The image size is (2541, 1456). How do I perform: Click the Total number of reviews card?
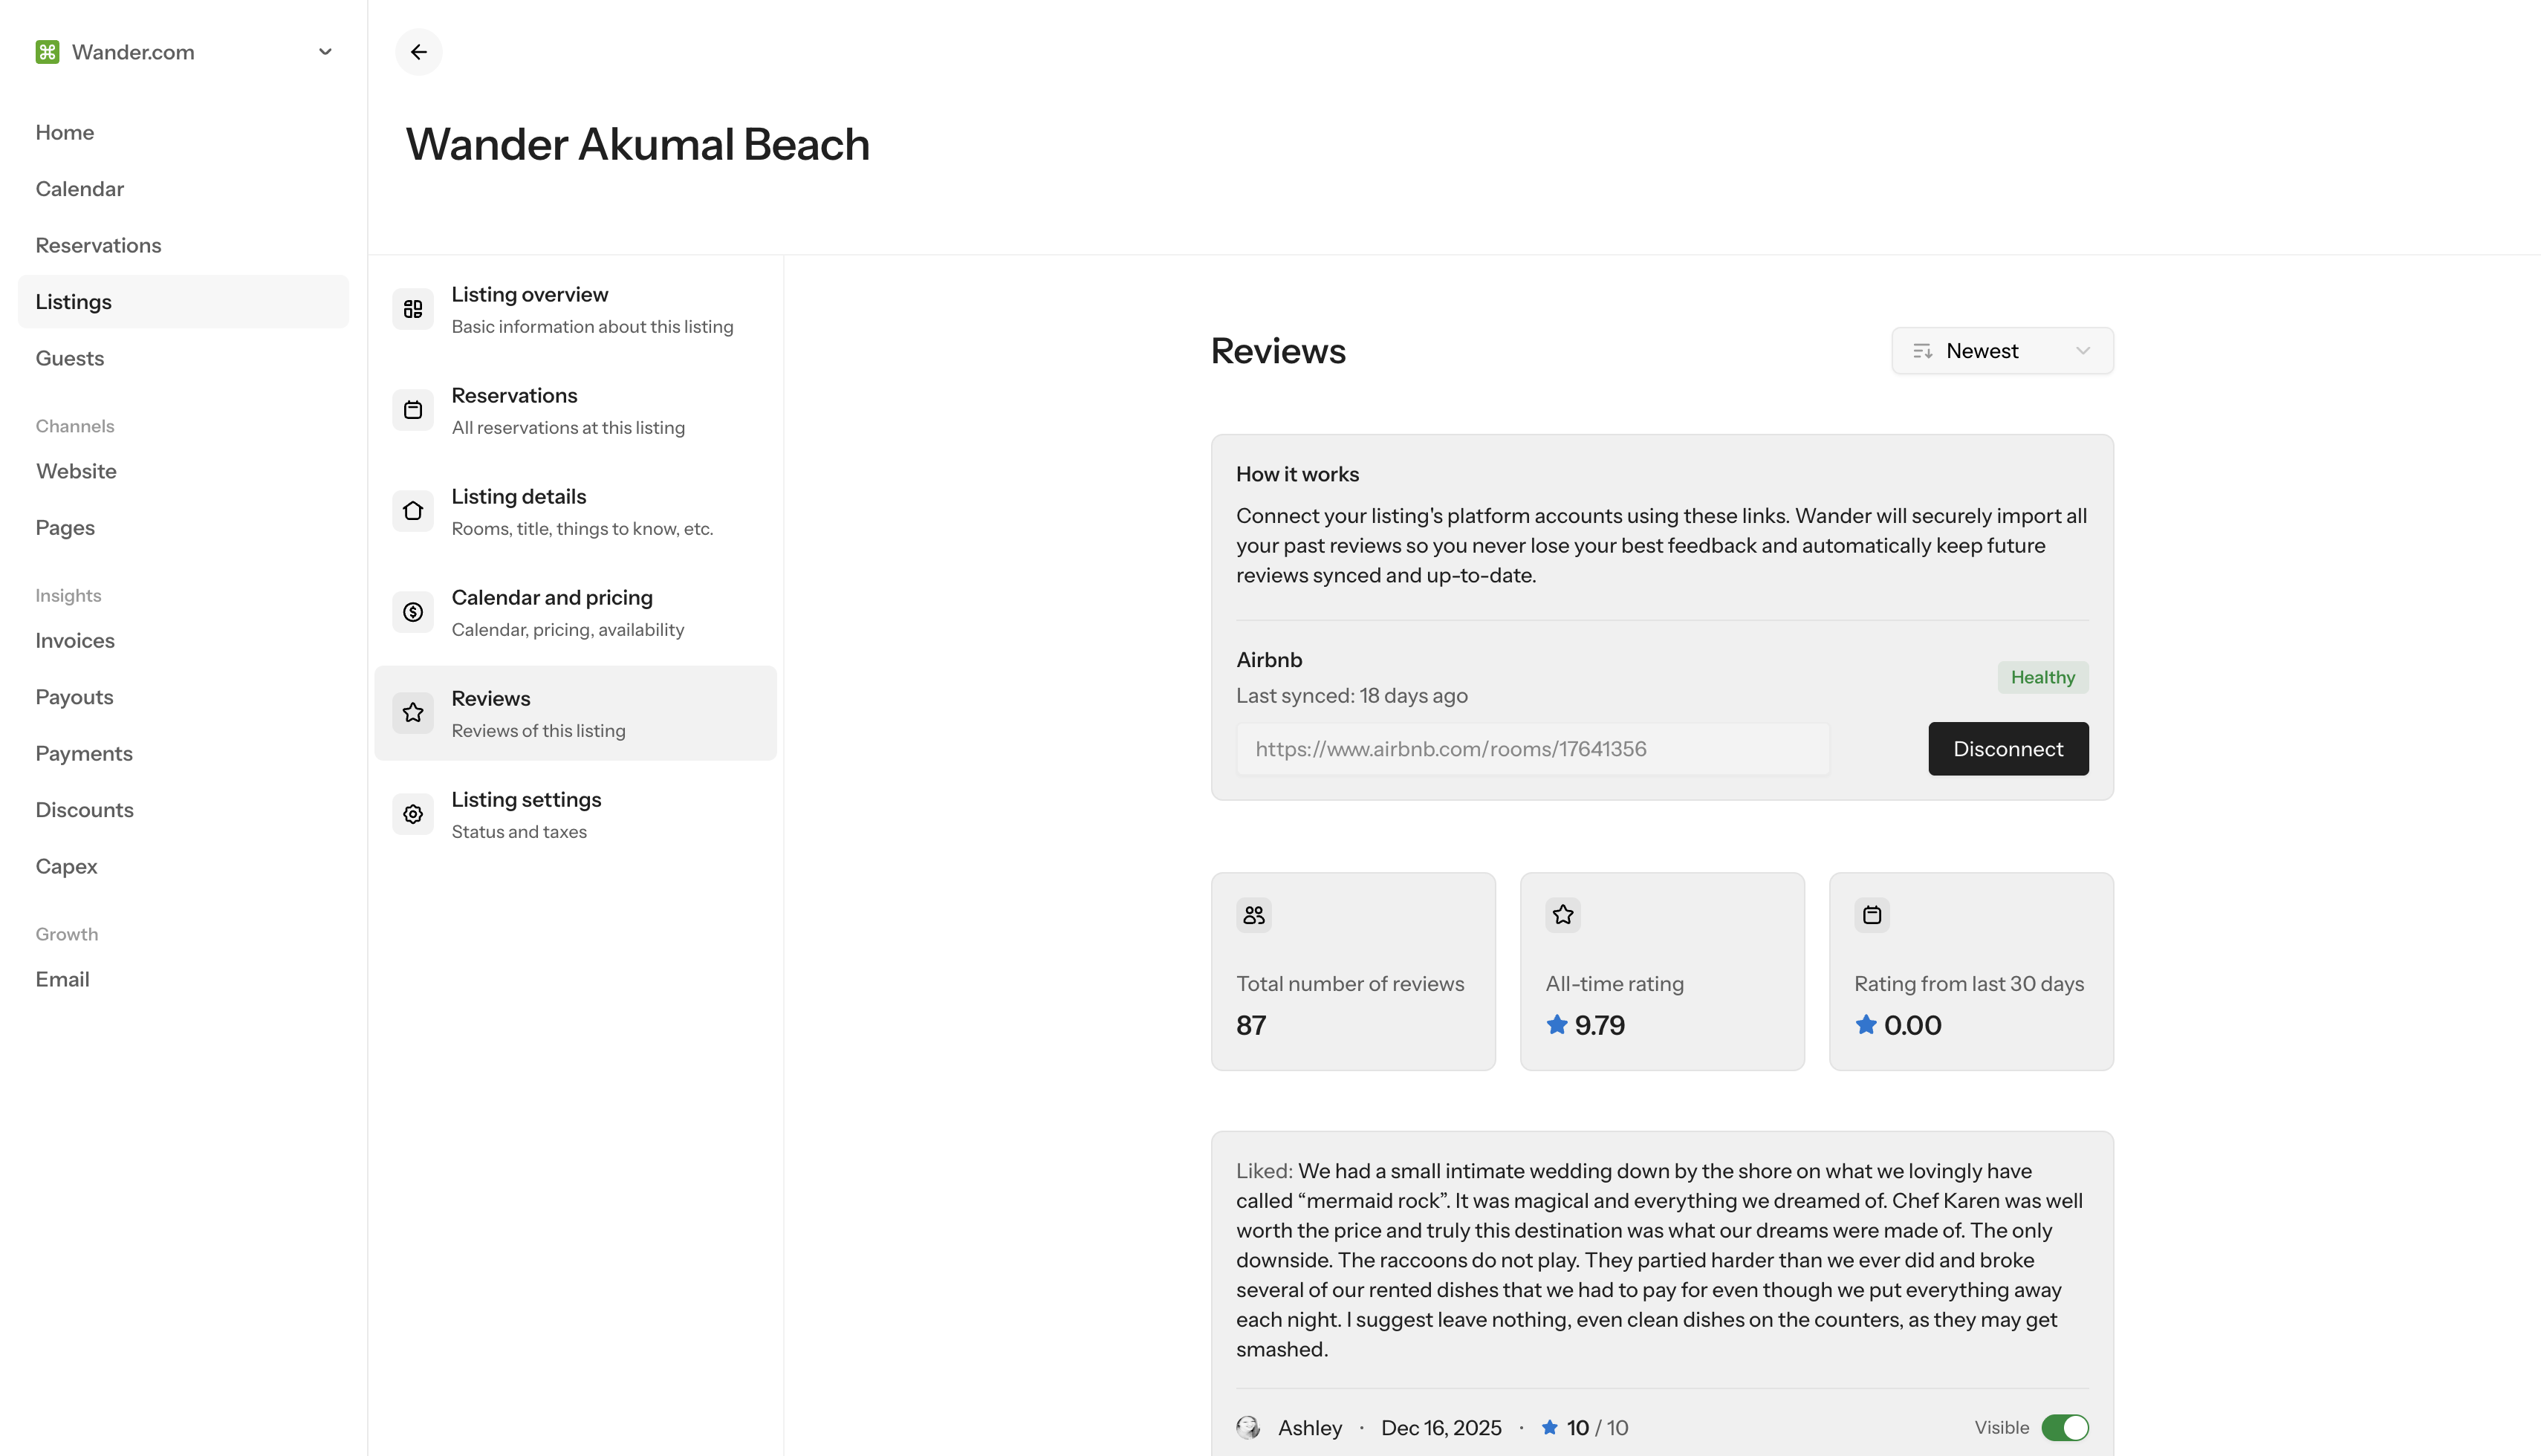click(1352, 971)
